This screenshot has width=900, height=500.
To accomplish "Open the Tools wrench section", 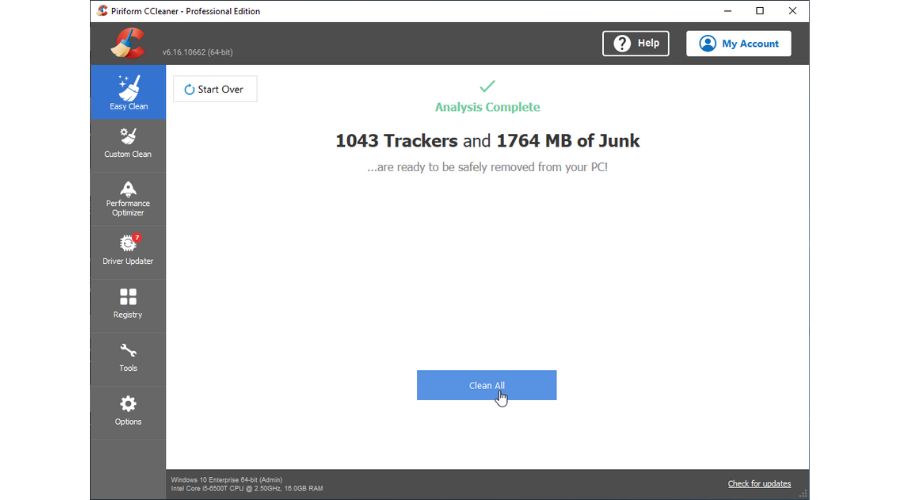I will [128, 357].
